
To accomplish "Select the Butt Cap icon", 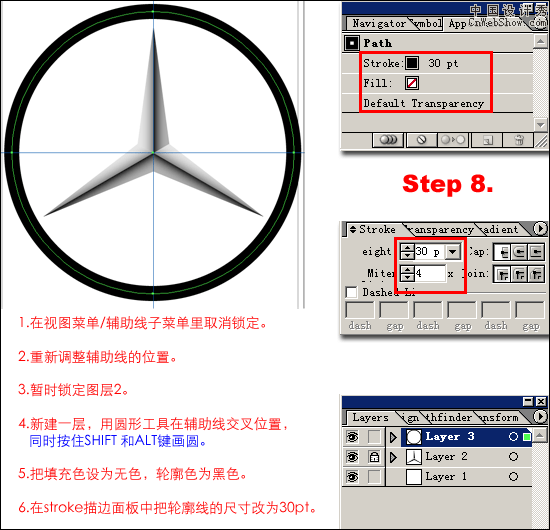I will (503, 252).
